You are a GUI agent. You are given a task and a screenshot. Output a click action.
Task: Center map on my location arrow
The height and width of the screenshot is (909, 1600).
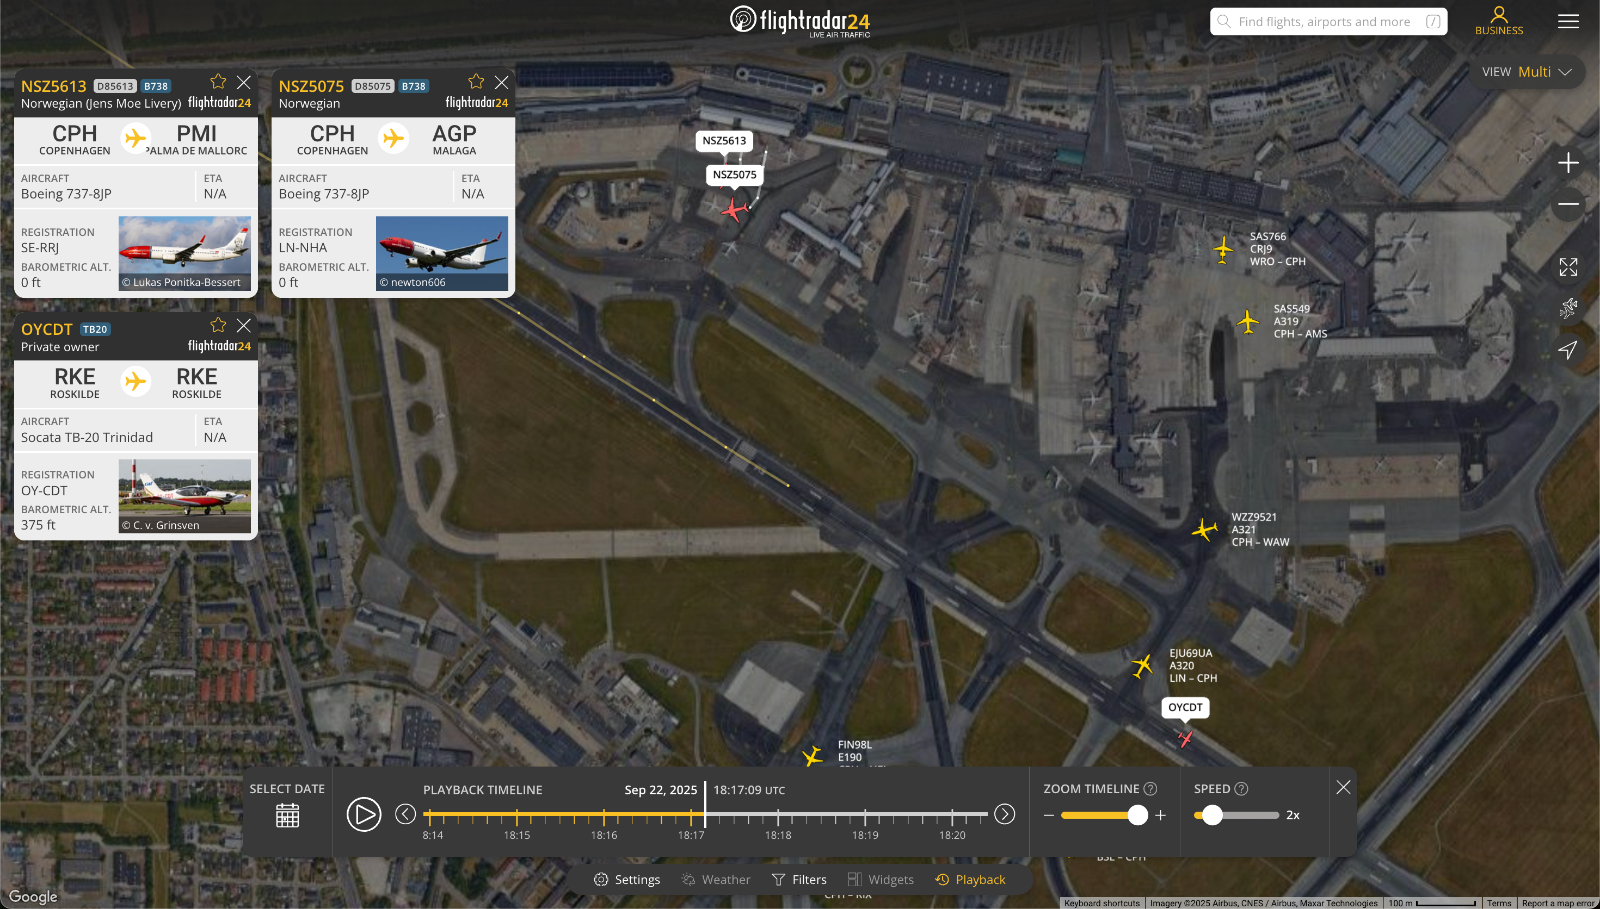pyautogui.click(x=1568, y=349)
